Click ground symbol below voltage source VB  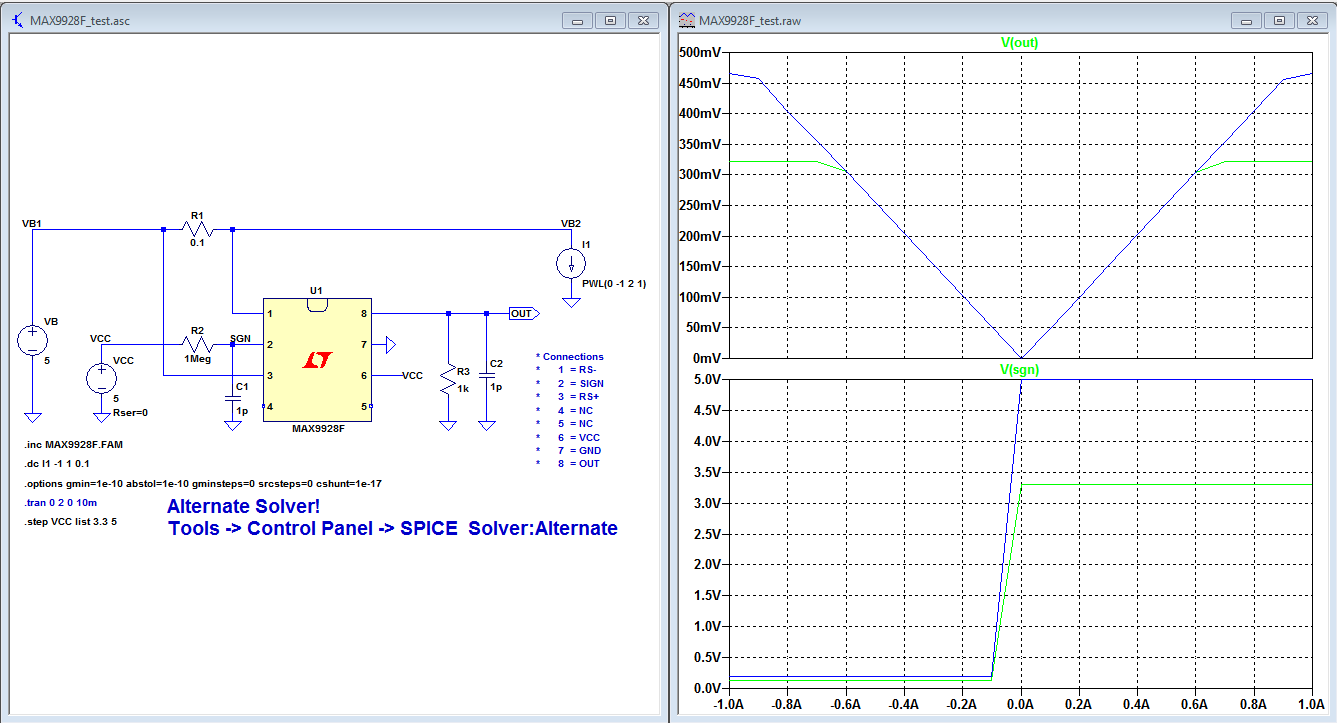tap(33, 416)
